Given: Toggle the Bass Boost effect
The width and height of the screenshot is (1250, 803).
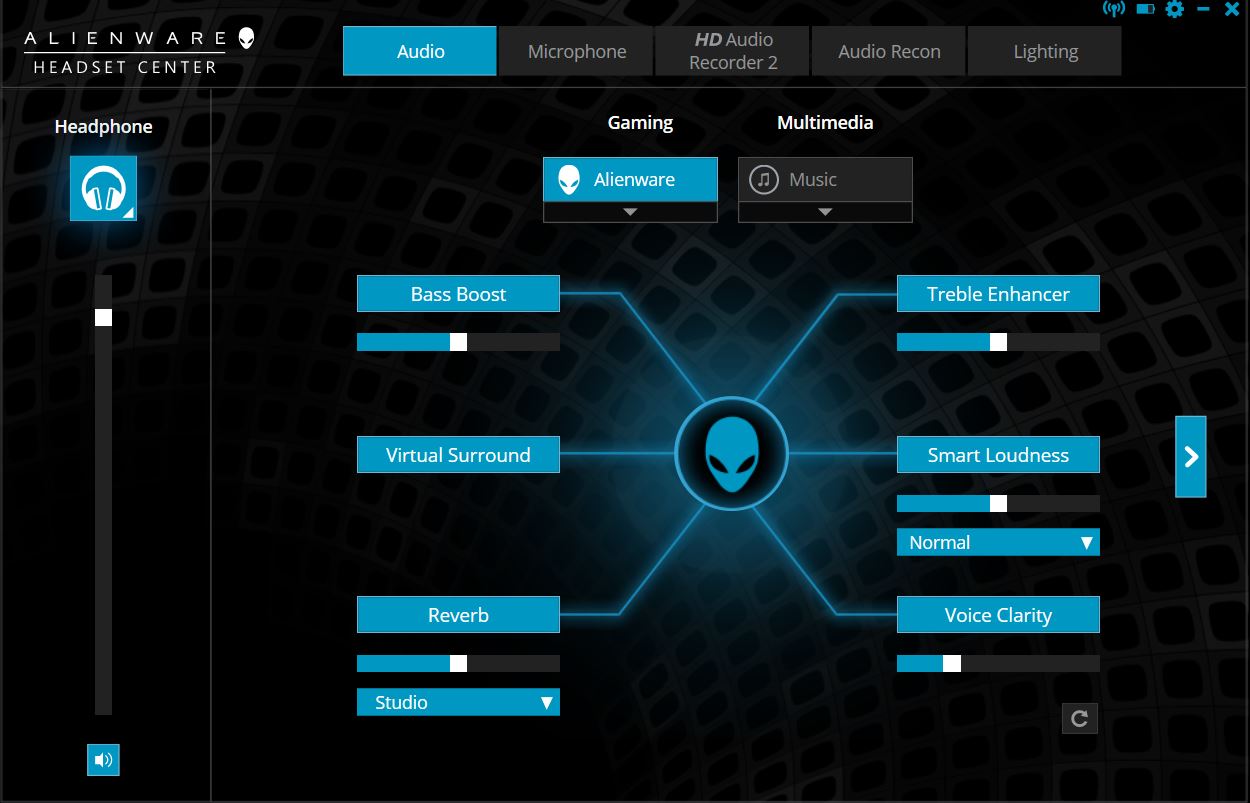Looking at the screenshot, I should point(458,294).
